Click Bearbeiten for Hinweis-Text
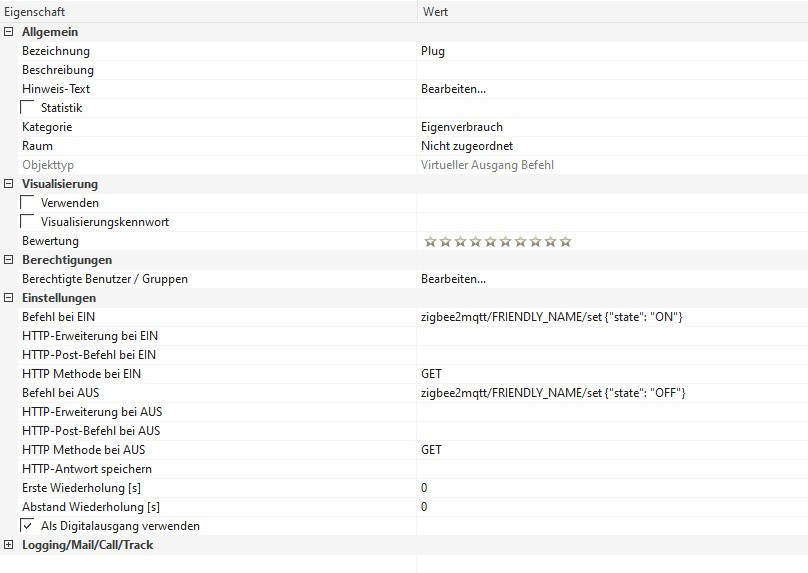The image size is (808, 573). click(x=453, y=89)
